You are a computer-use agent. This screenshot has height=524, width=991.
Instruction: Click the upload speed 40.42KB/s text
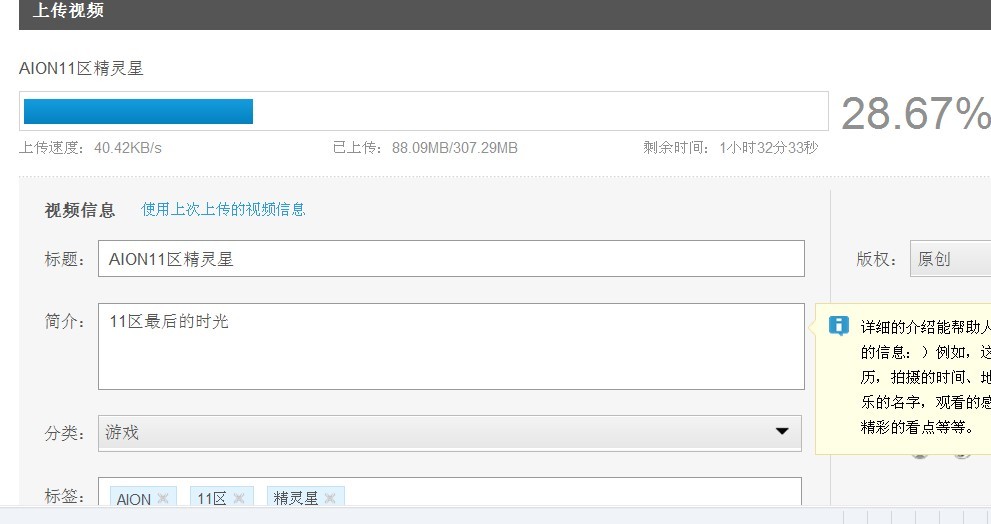[x=128, y=148]
